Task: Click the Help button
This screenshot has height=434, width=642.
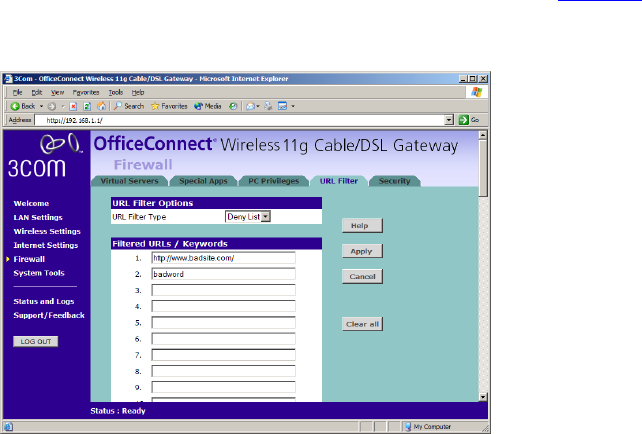Action: (x=362, y=226)
